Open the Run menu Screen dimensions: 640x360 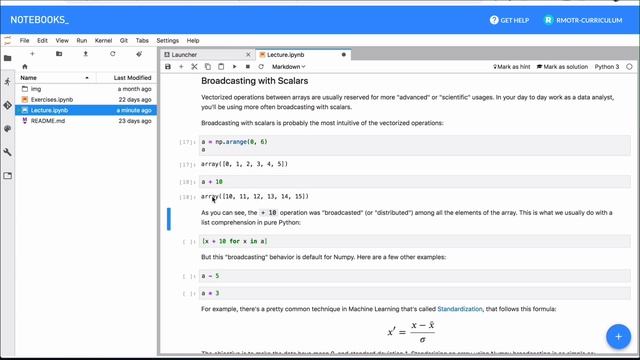tap(82, 40)
